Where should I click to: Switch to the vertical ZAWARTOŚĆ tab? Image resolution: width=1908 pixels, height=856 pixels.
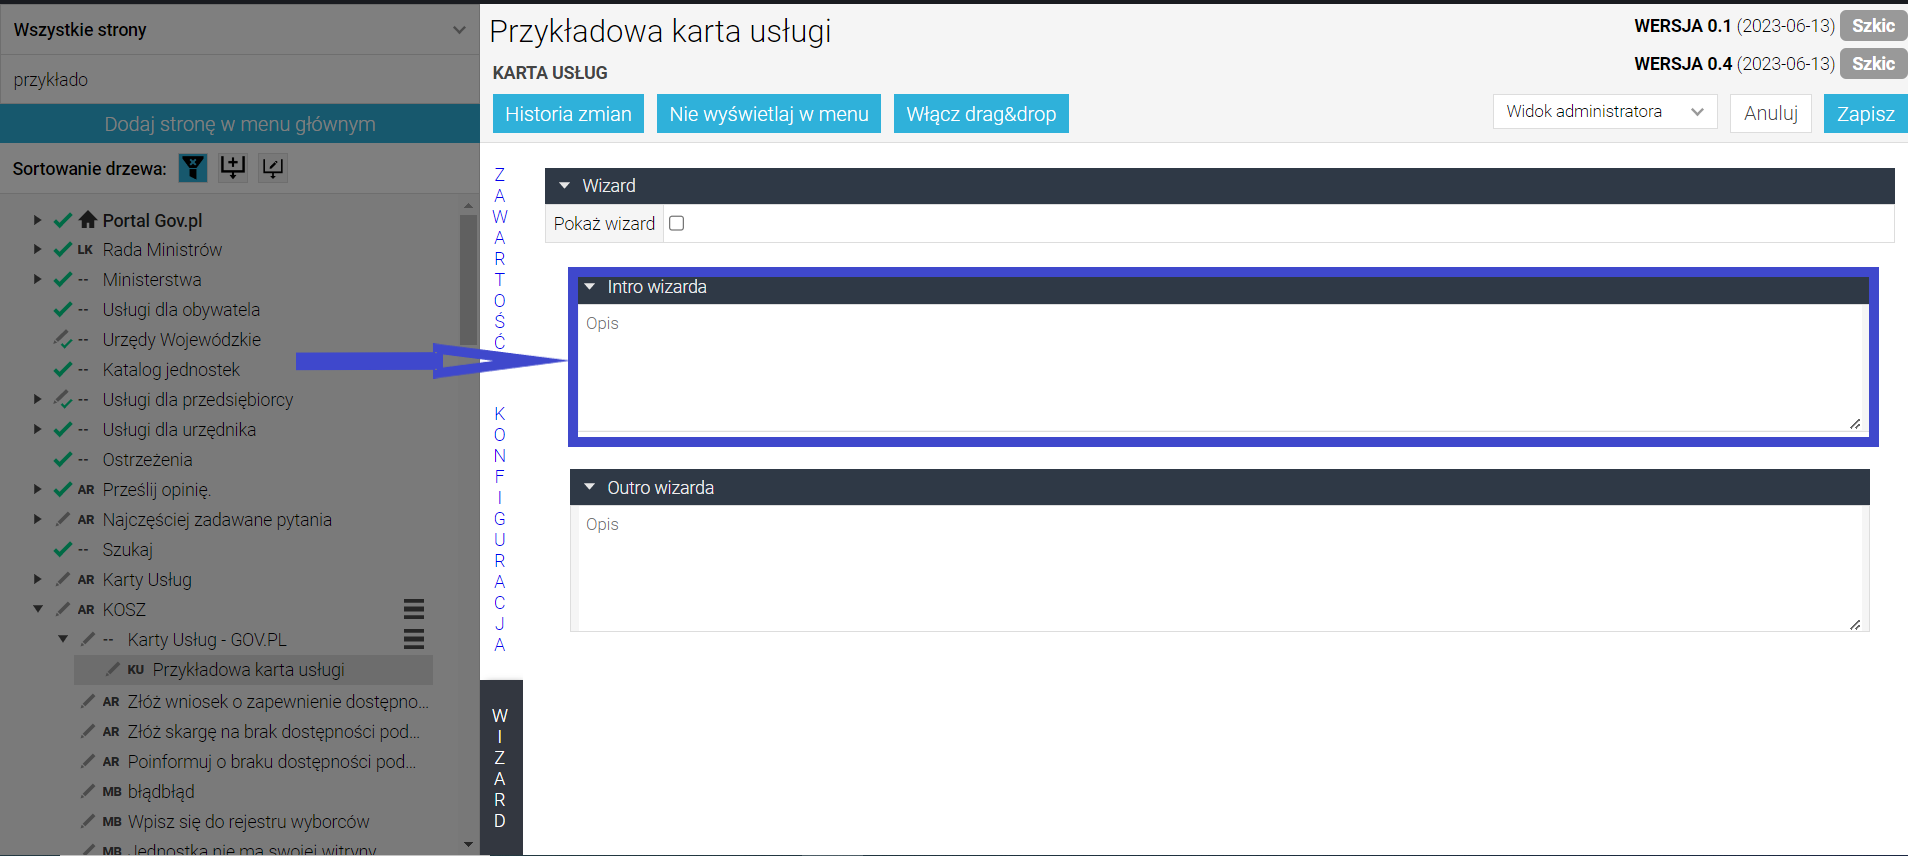click(x=500, y=259)
